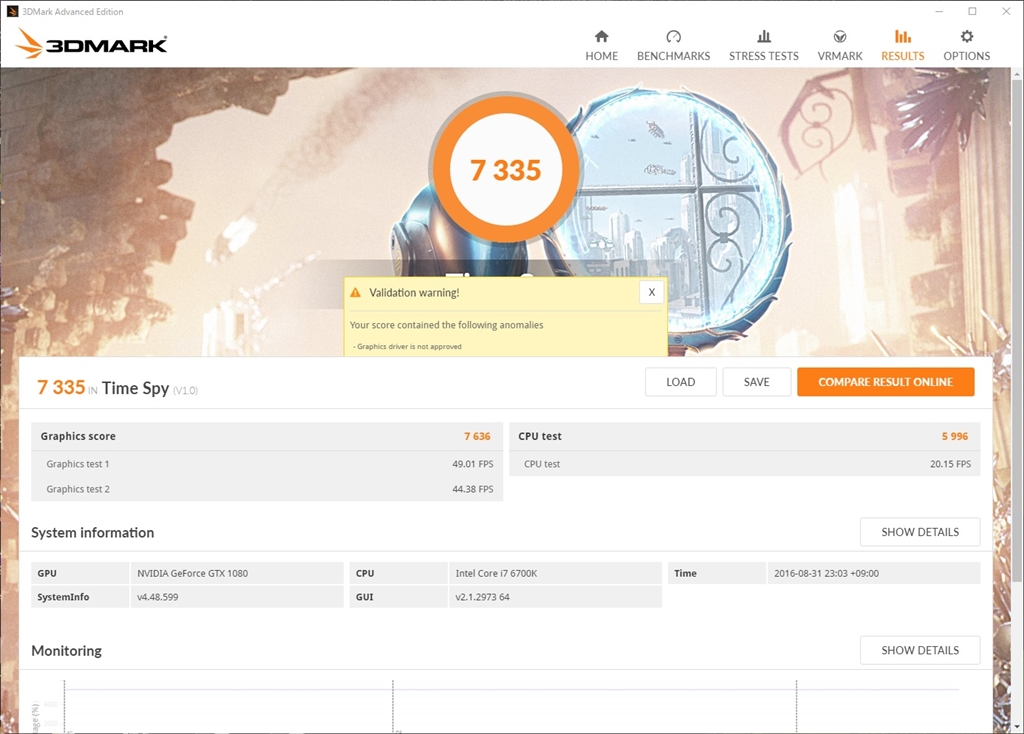The image size is (1024, 734).
Task: Minimize the 3DMark window
Action: coord(939,11)
